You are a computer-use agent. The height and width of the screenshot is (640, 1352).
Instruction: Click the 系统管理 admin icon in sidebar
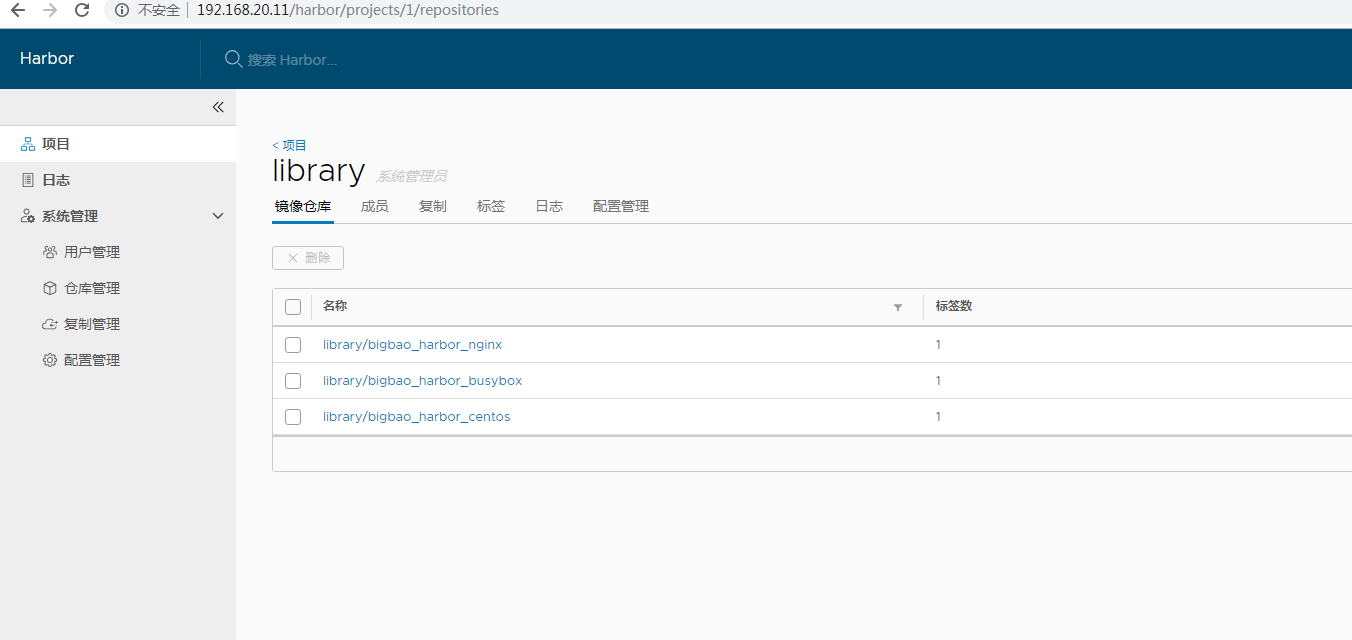[28, 216]
